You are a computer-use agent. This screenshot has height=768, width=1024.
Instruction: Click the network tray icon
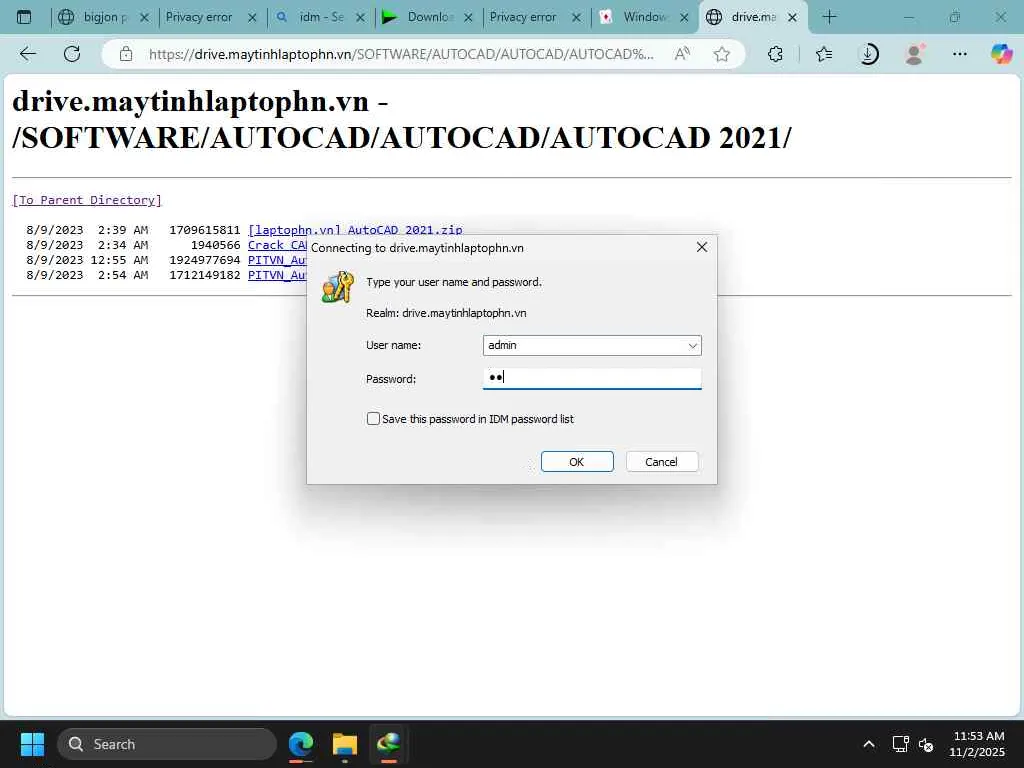901,744
